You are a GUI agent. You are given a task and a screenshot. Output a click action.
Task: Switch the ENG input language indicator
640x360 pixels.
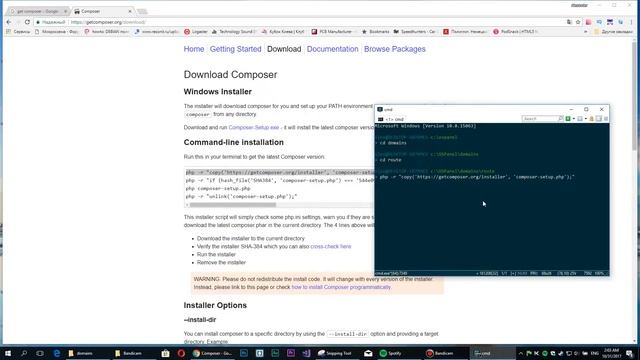pos(595,353)
